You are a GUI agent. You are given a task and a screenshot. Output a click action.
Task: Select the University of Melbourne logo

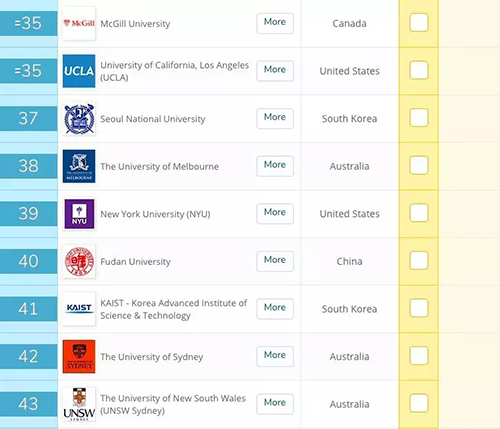(x=79, y=166)
